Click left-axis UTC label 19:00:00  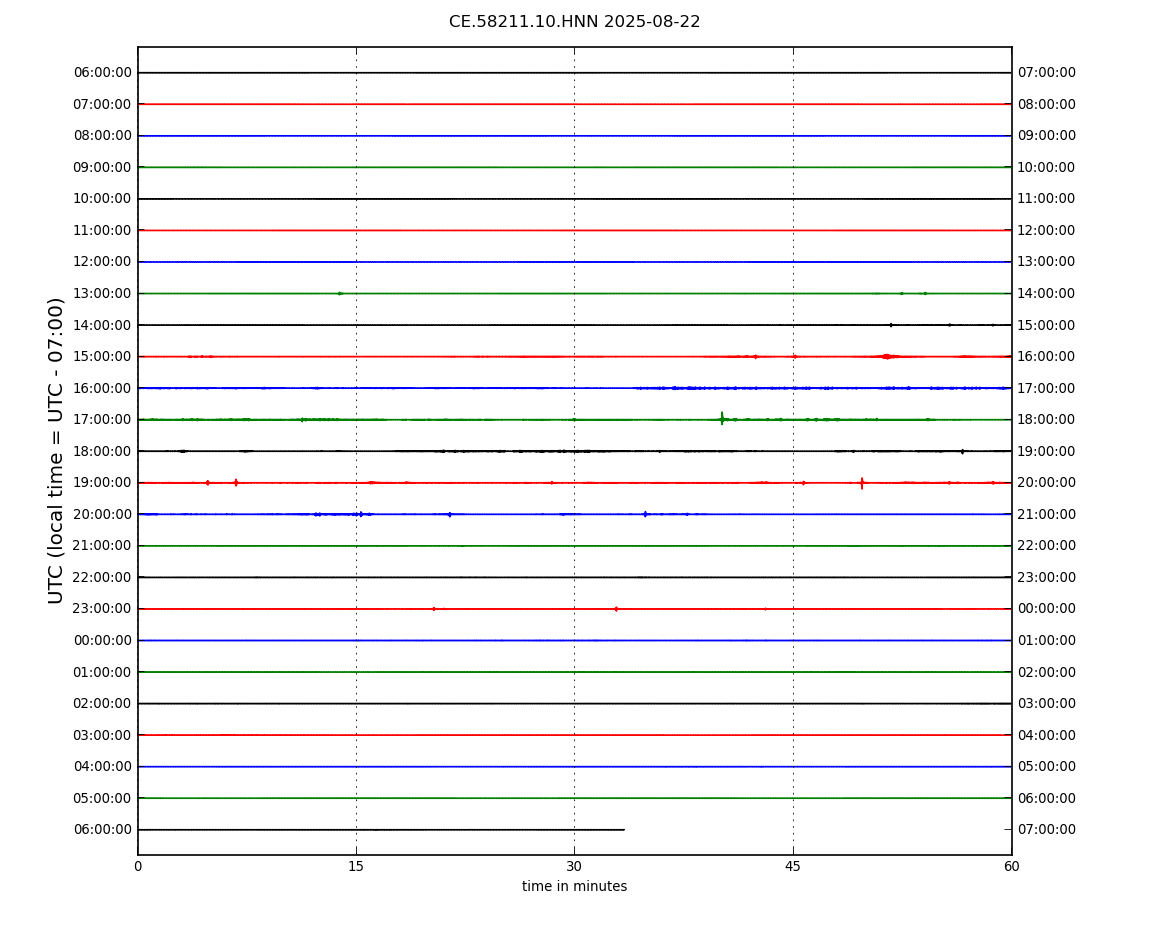point(102,483)
